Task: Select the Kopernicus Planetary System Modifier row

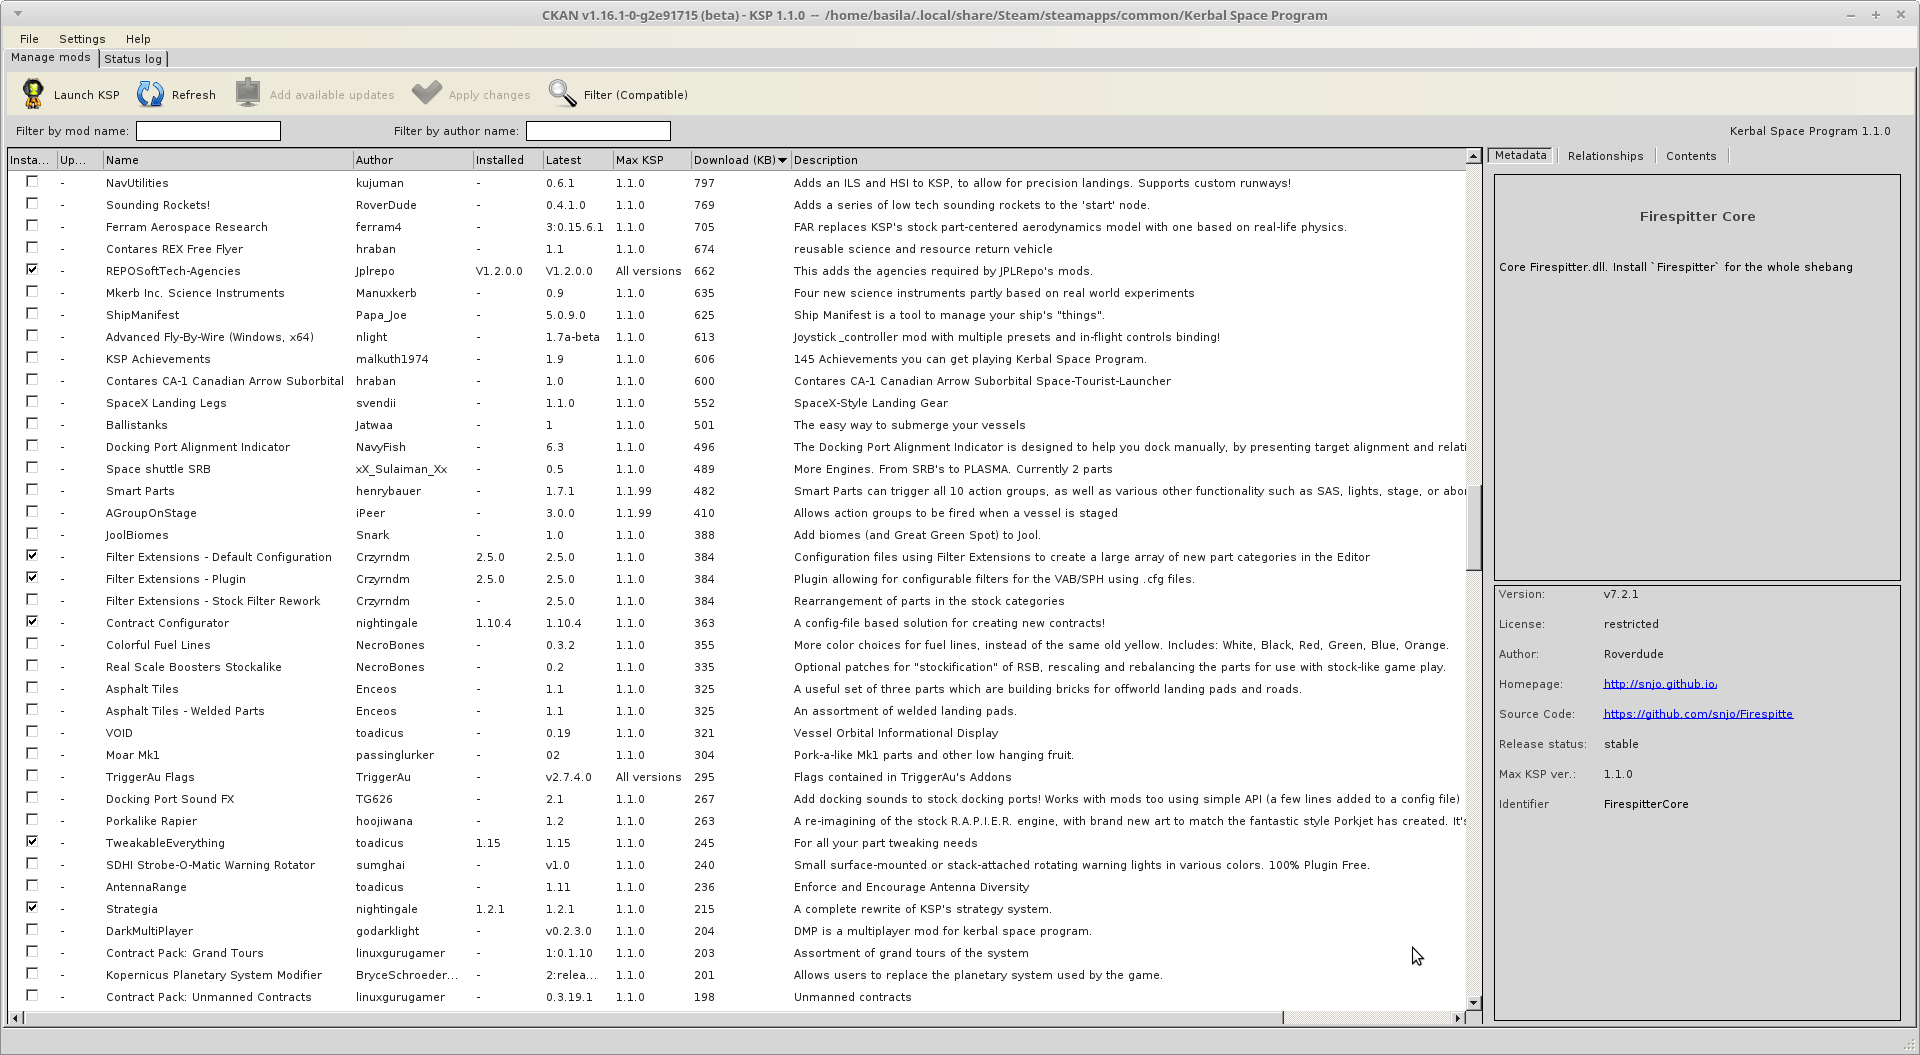Action: tap(737, 975)
